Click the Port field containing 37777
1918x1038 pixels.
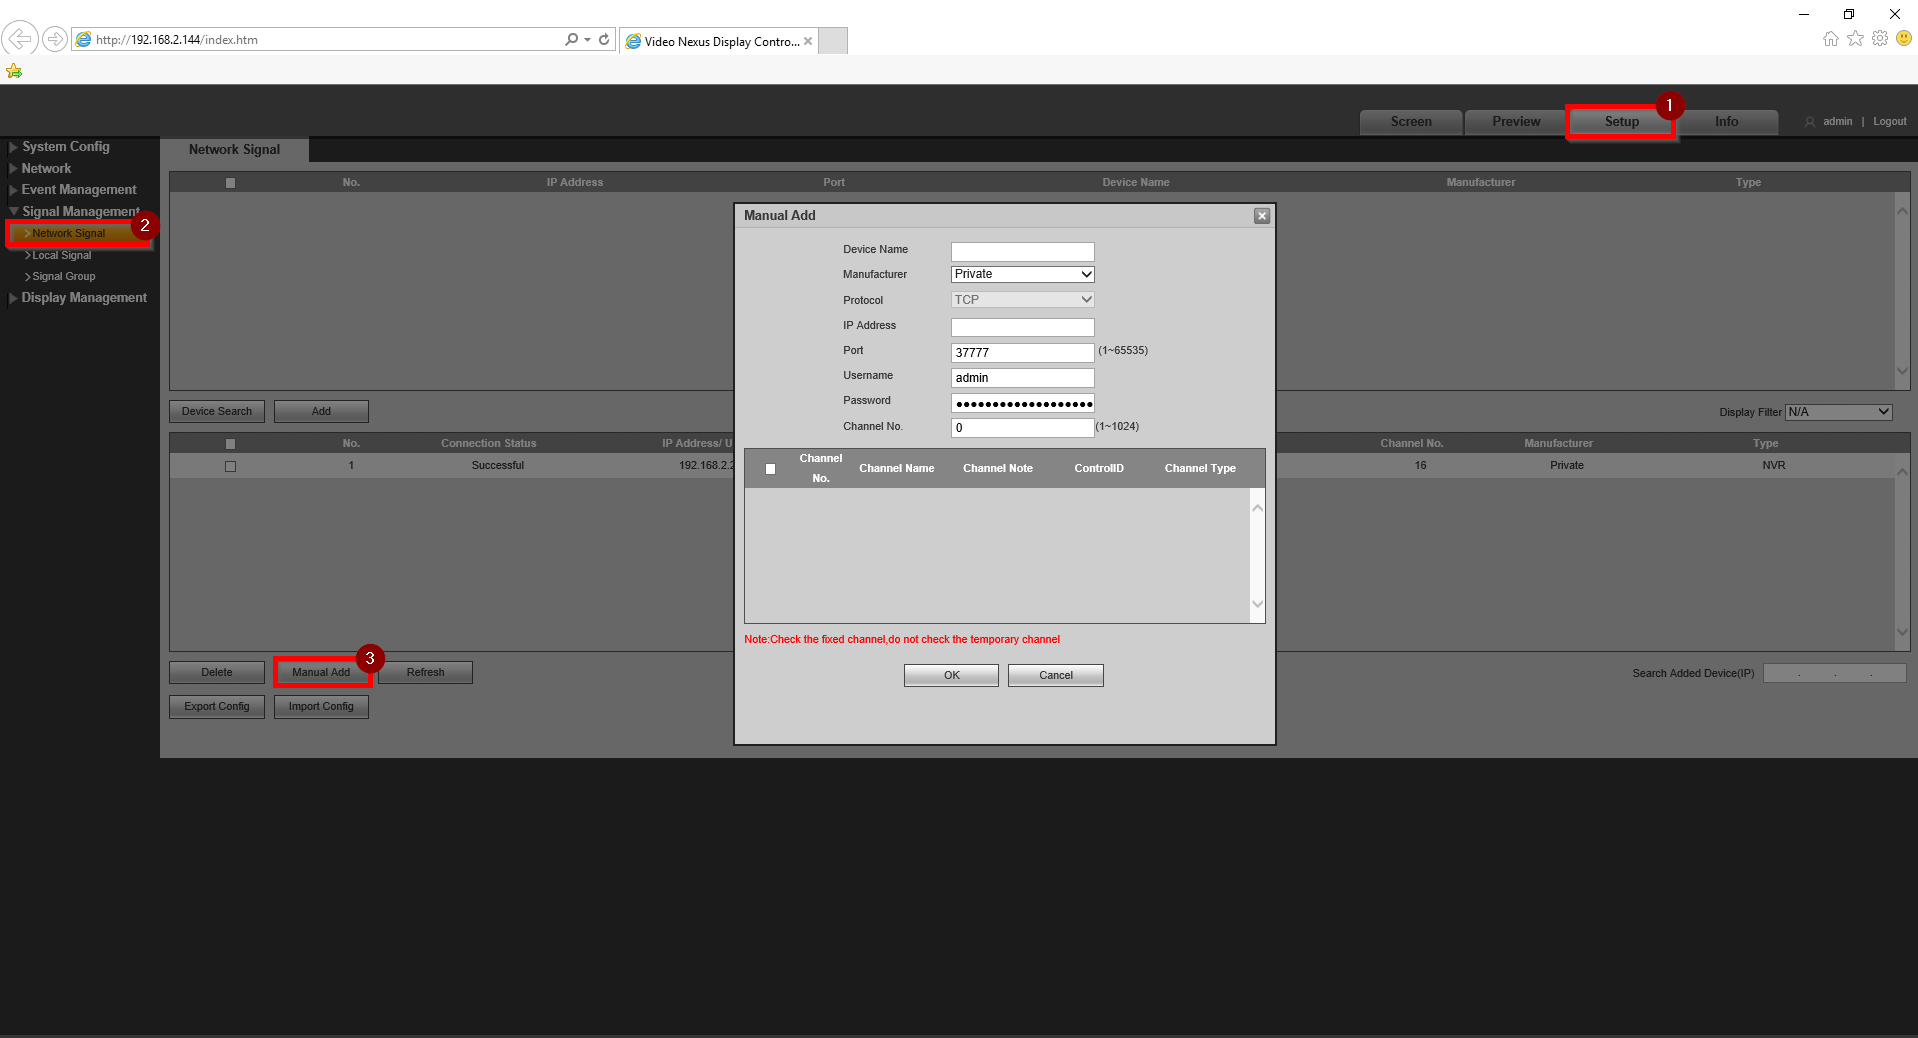click(x=1022, y=353)
